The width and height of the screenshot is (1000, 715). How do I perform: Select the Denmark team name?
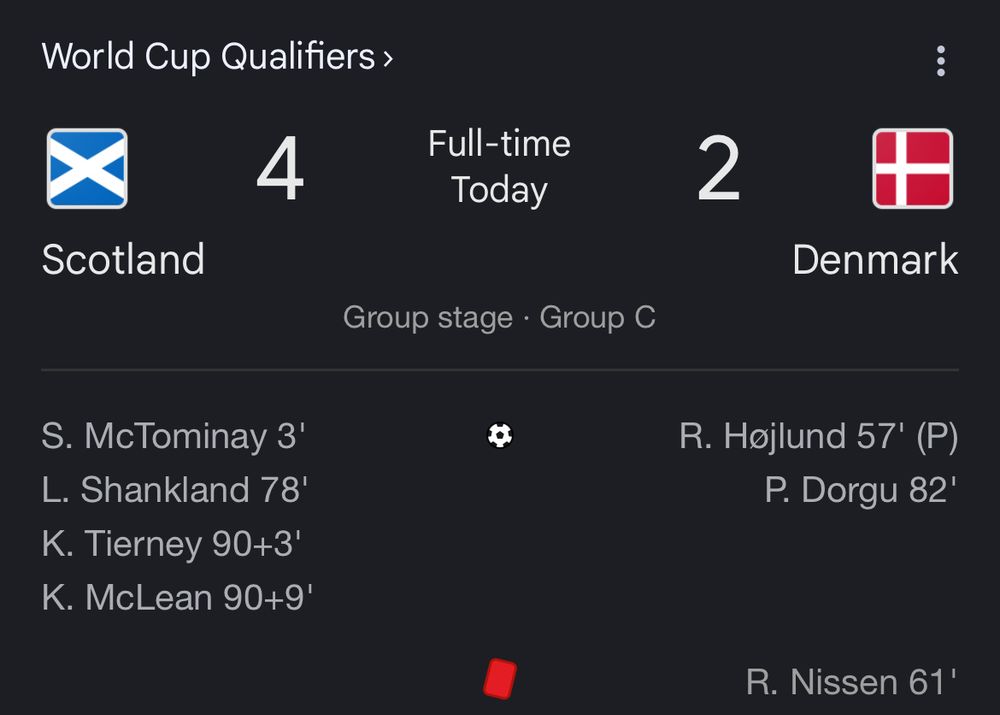(875, 260)
